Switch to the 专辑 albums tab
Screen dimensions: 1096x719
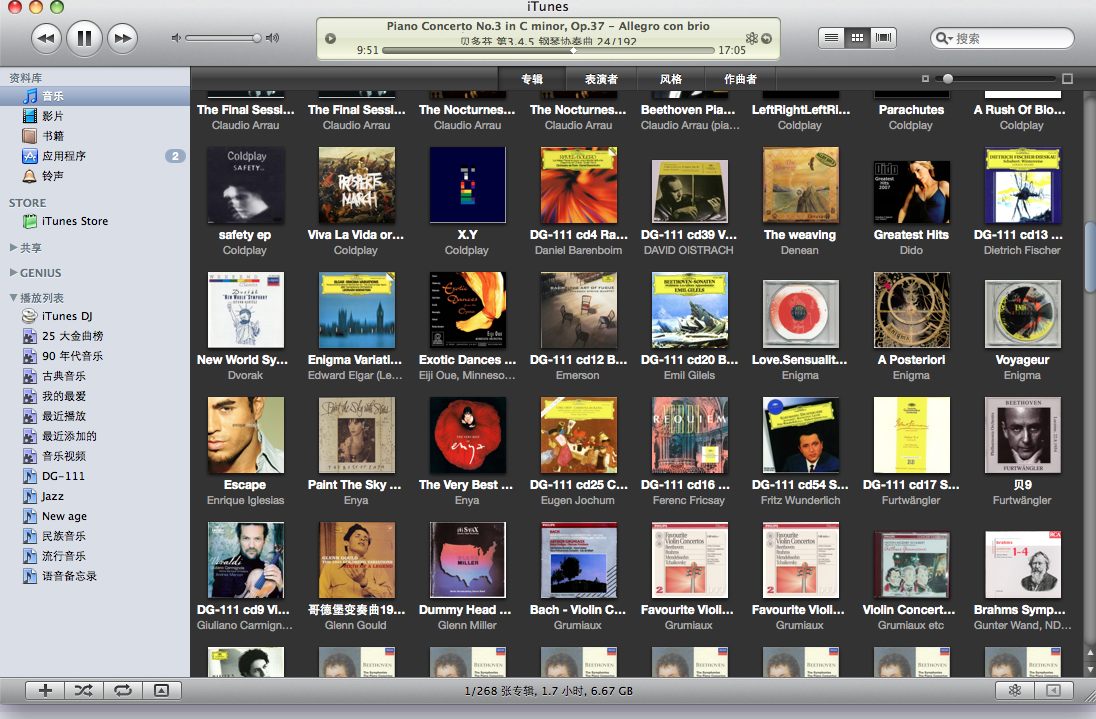point(532,79)
